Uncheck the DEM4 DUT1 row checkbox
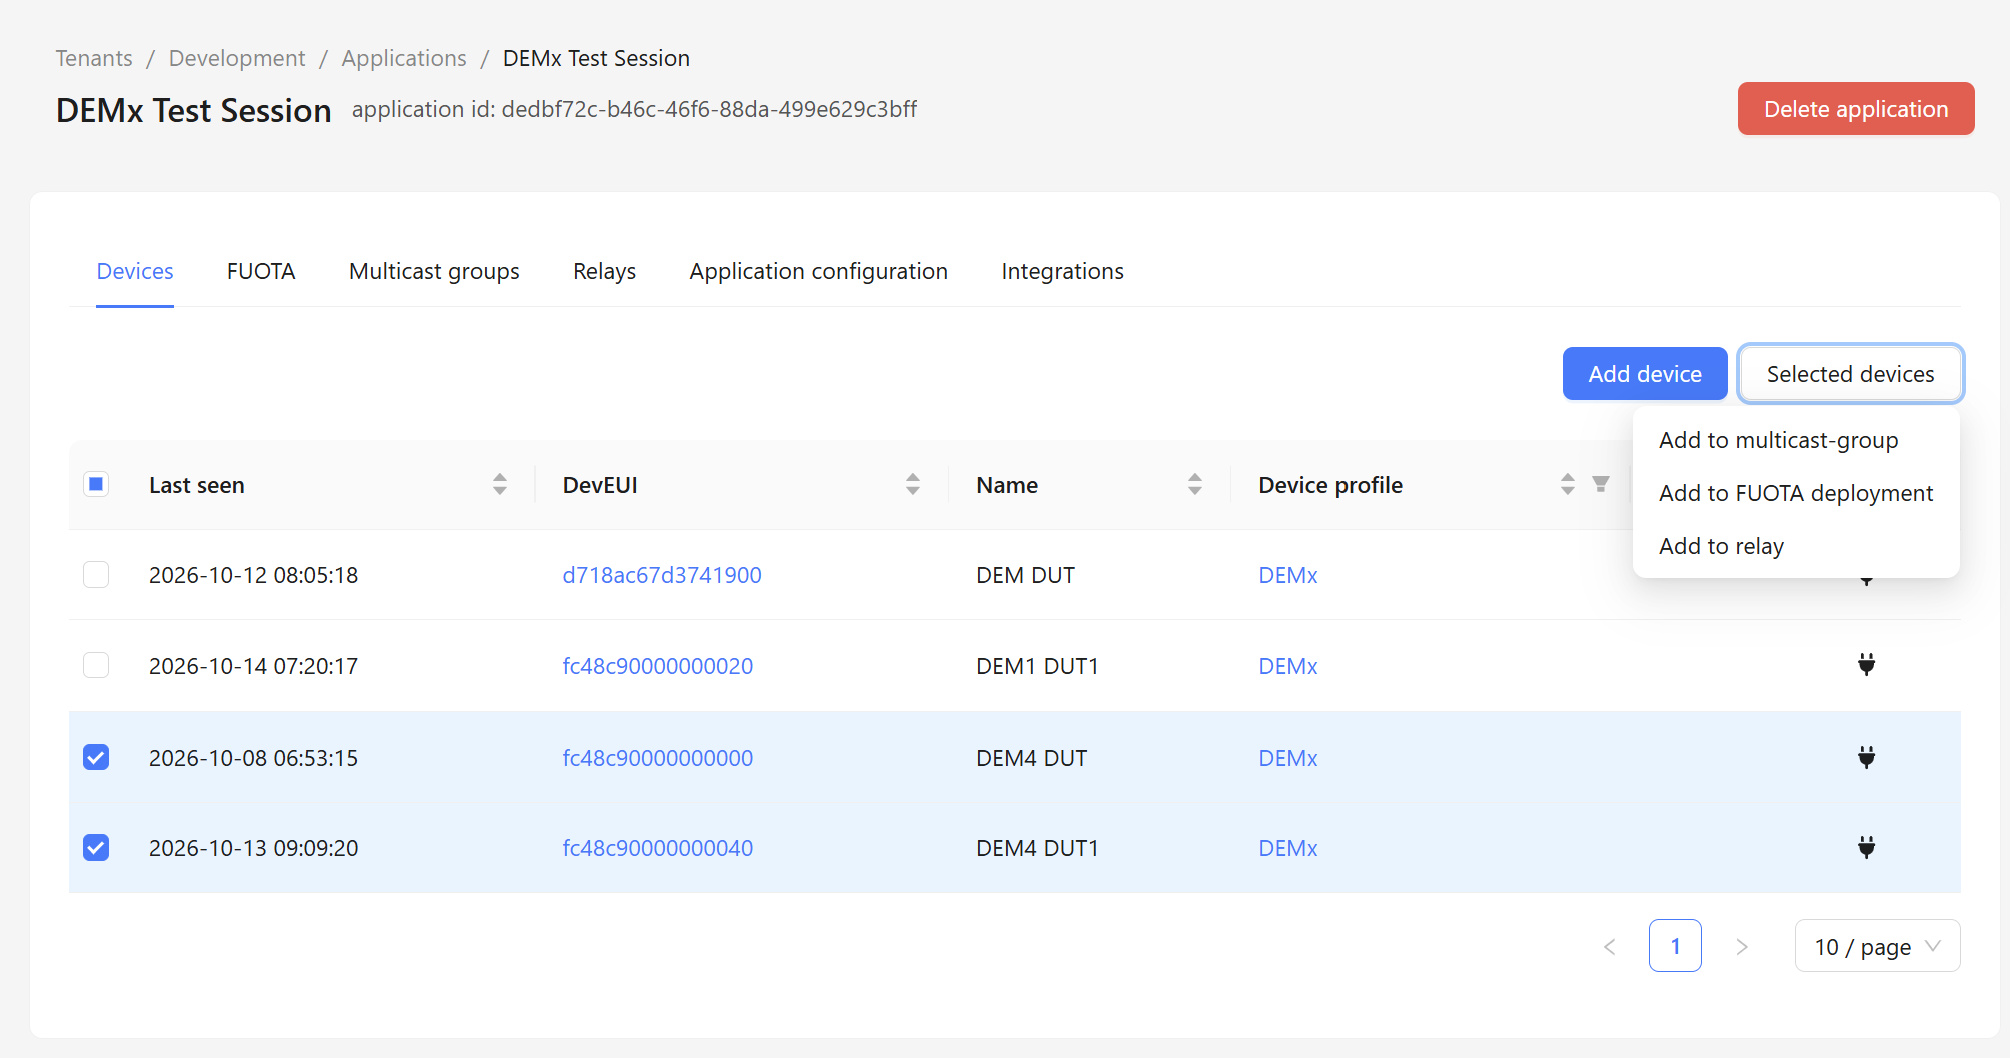Viewport: 2010px width, 1058px height. 96,847
